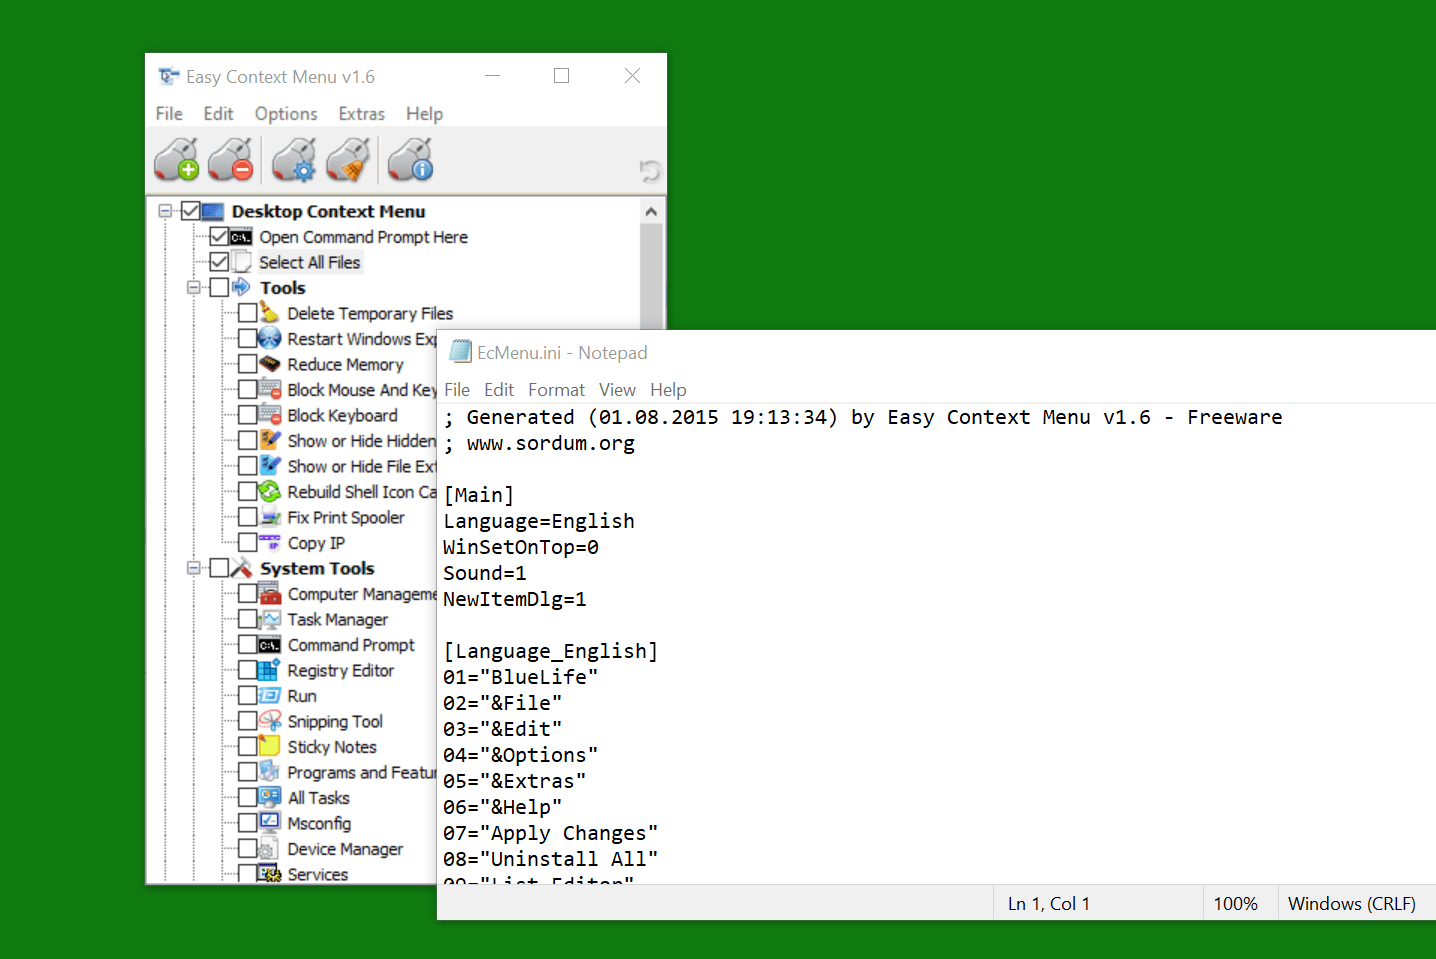The width and height of the screenshot is (1436, 959).
Task: Check the System Tools group checkbox
Action: [219, 568]
